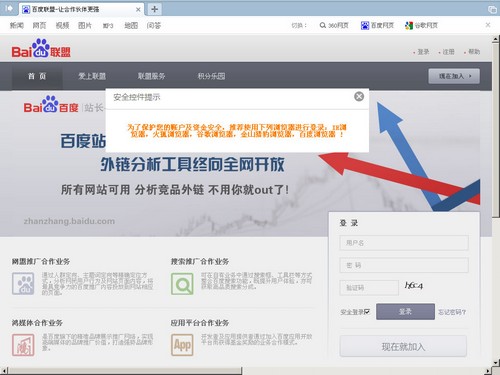
Task: Click the 注册 link in the header
Action: point(448,52)
